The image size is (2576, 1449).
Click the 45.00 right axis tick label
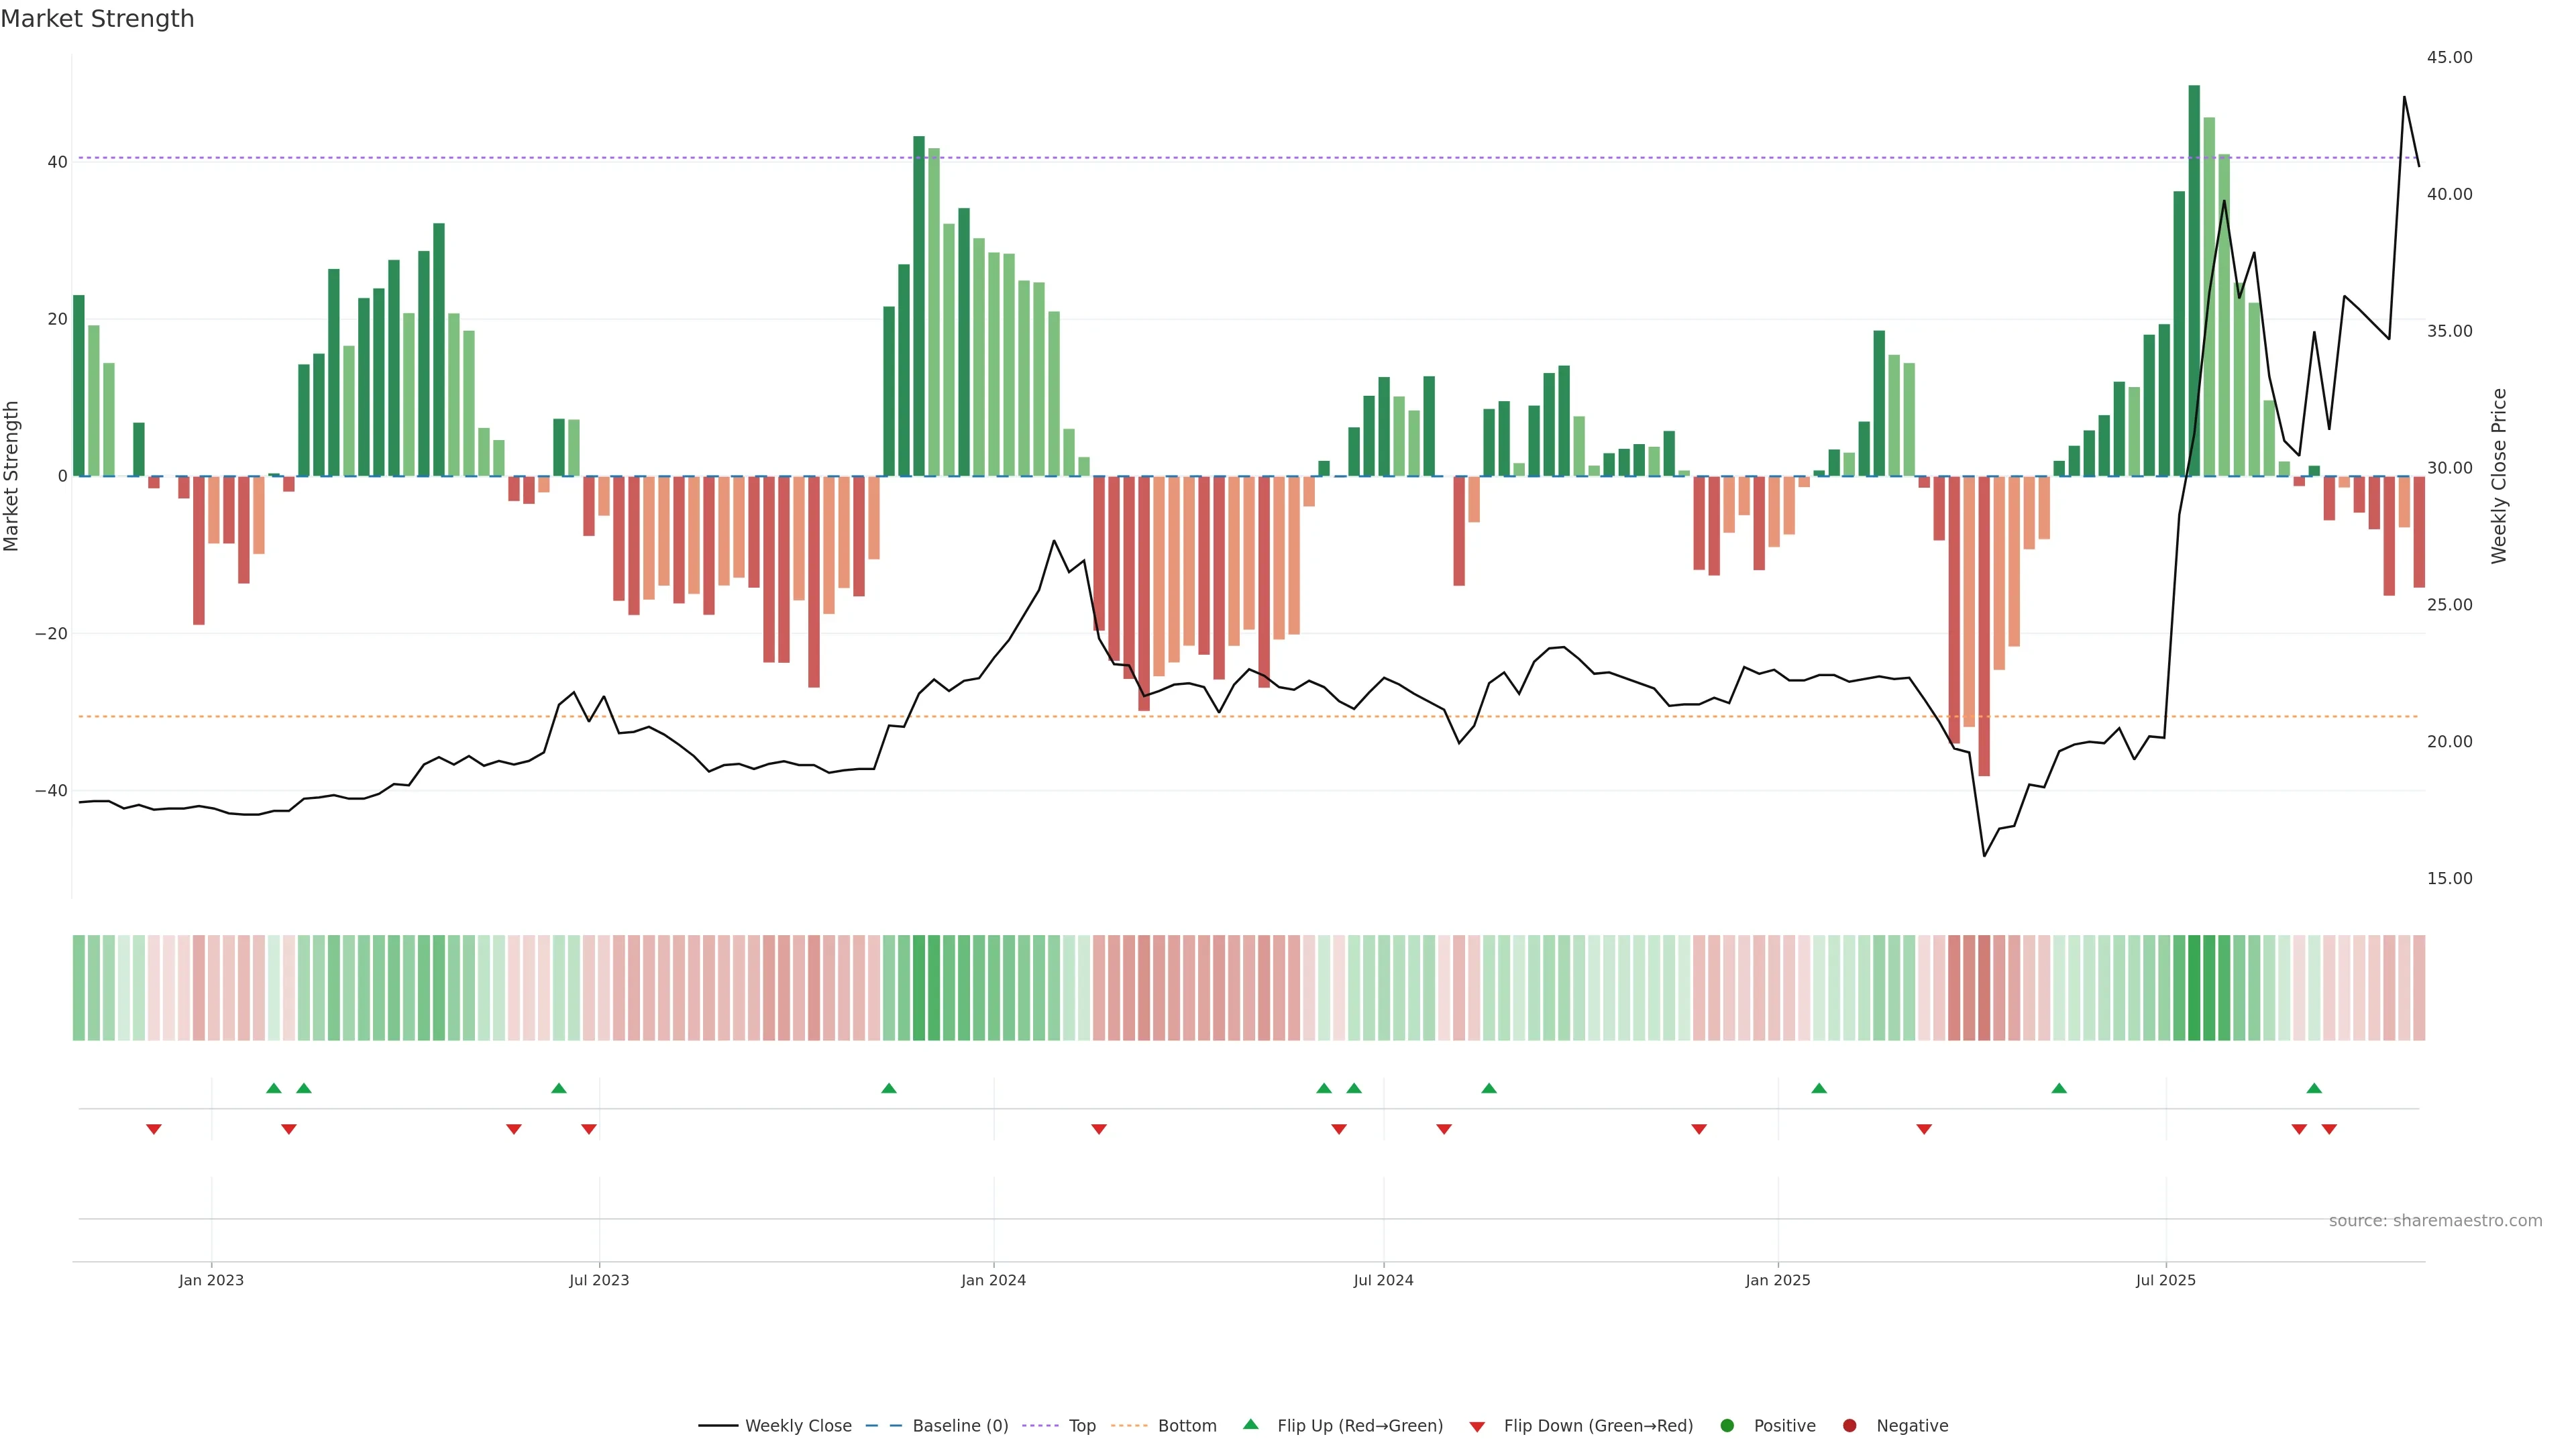click(x=2449, y=57)
